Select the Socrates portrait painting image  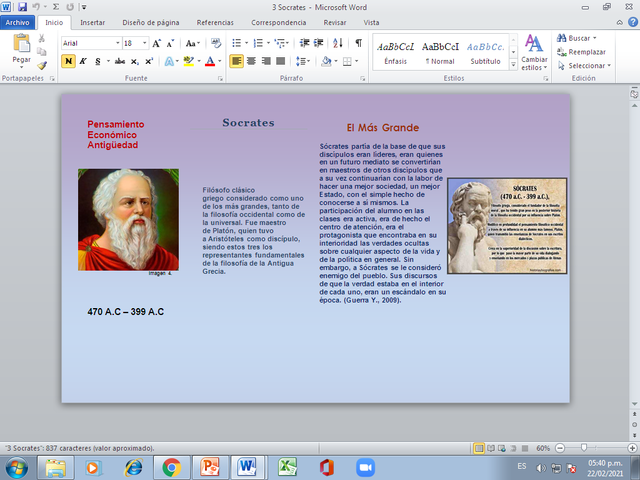coord(128,220)
